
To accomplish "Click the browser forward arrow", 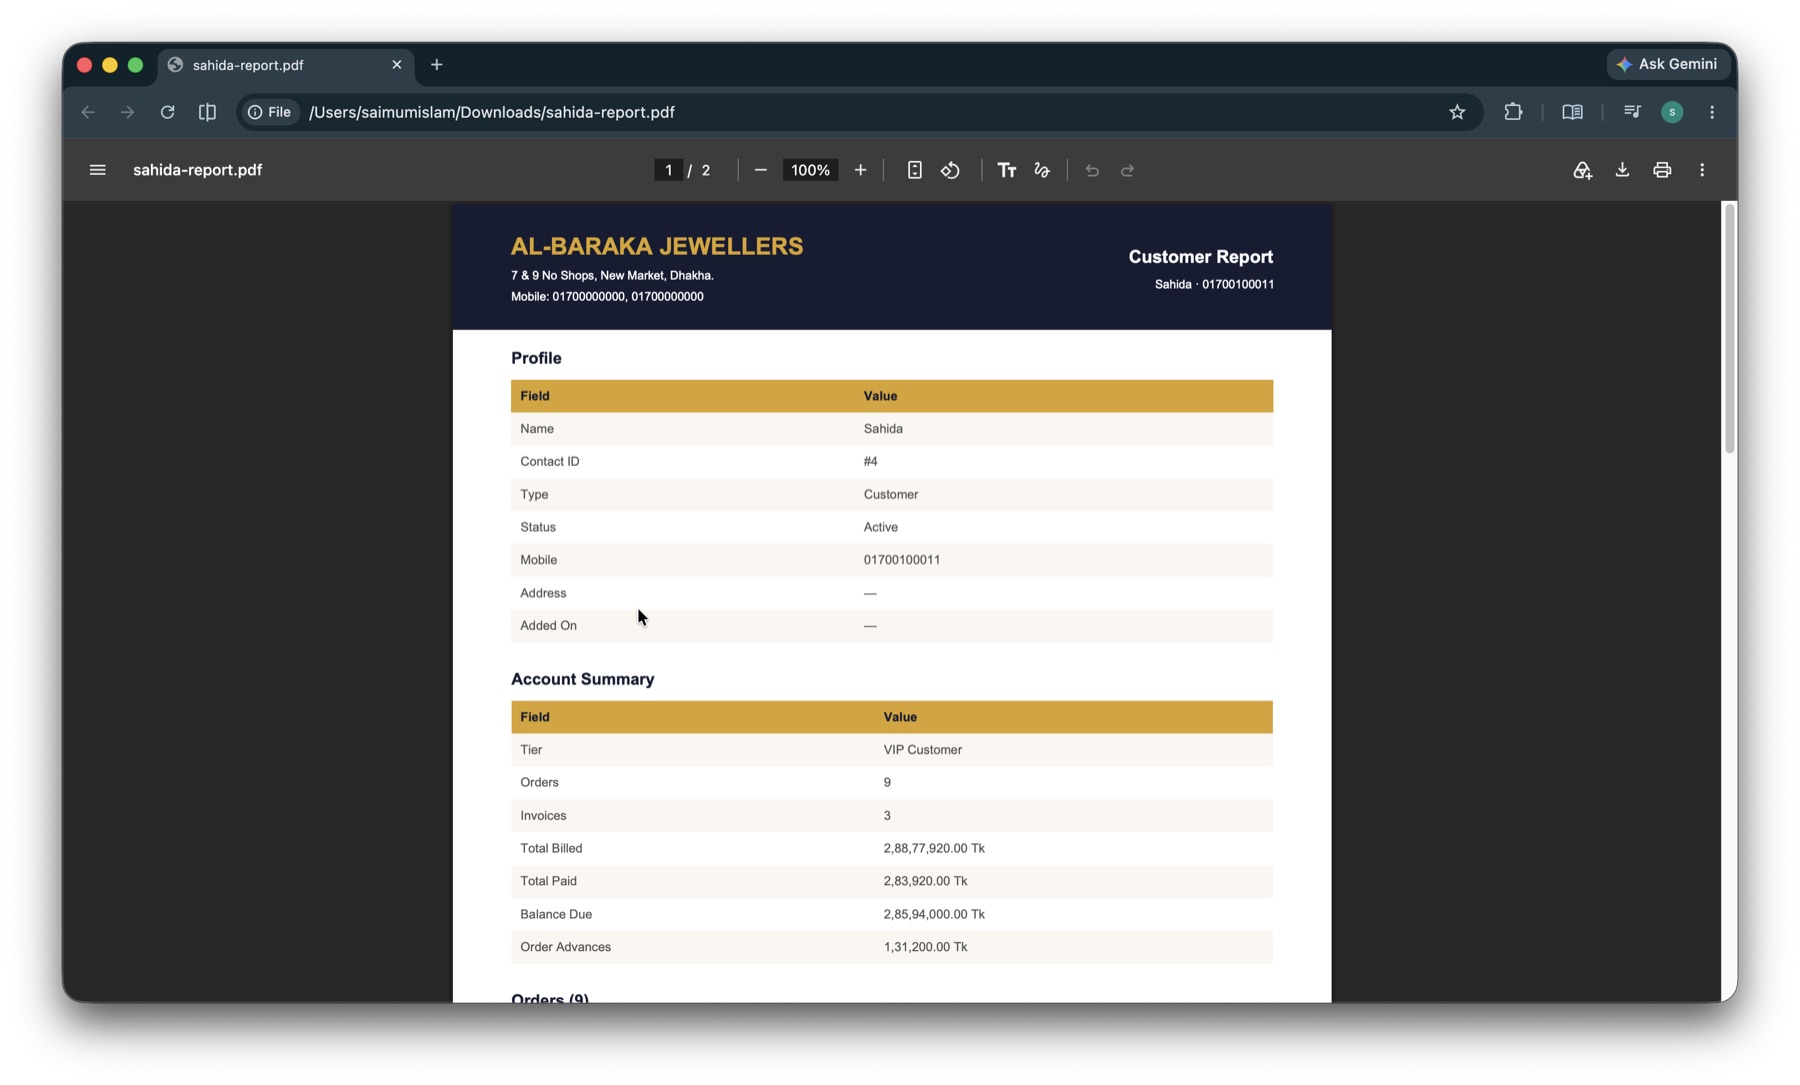I will point(127,112).
